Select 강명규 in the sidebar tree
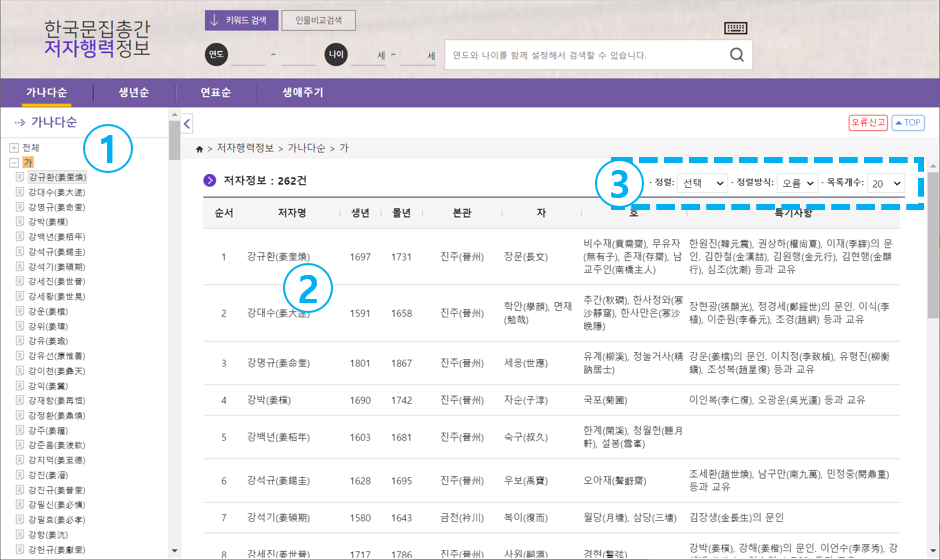Image resolution: width=940 pixels, height=560 pixels. click(56, 207)
